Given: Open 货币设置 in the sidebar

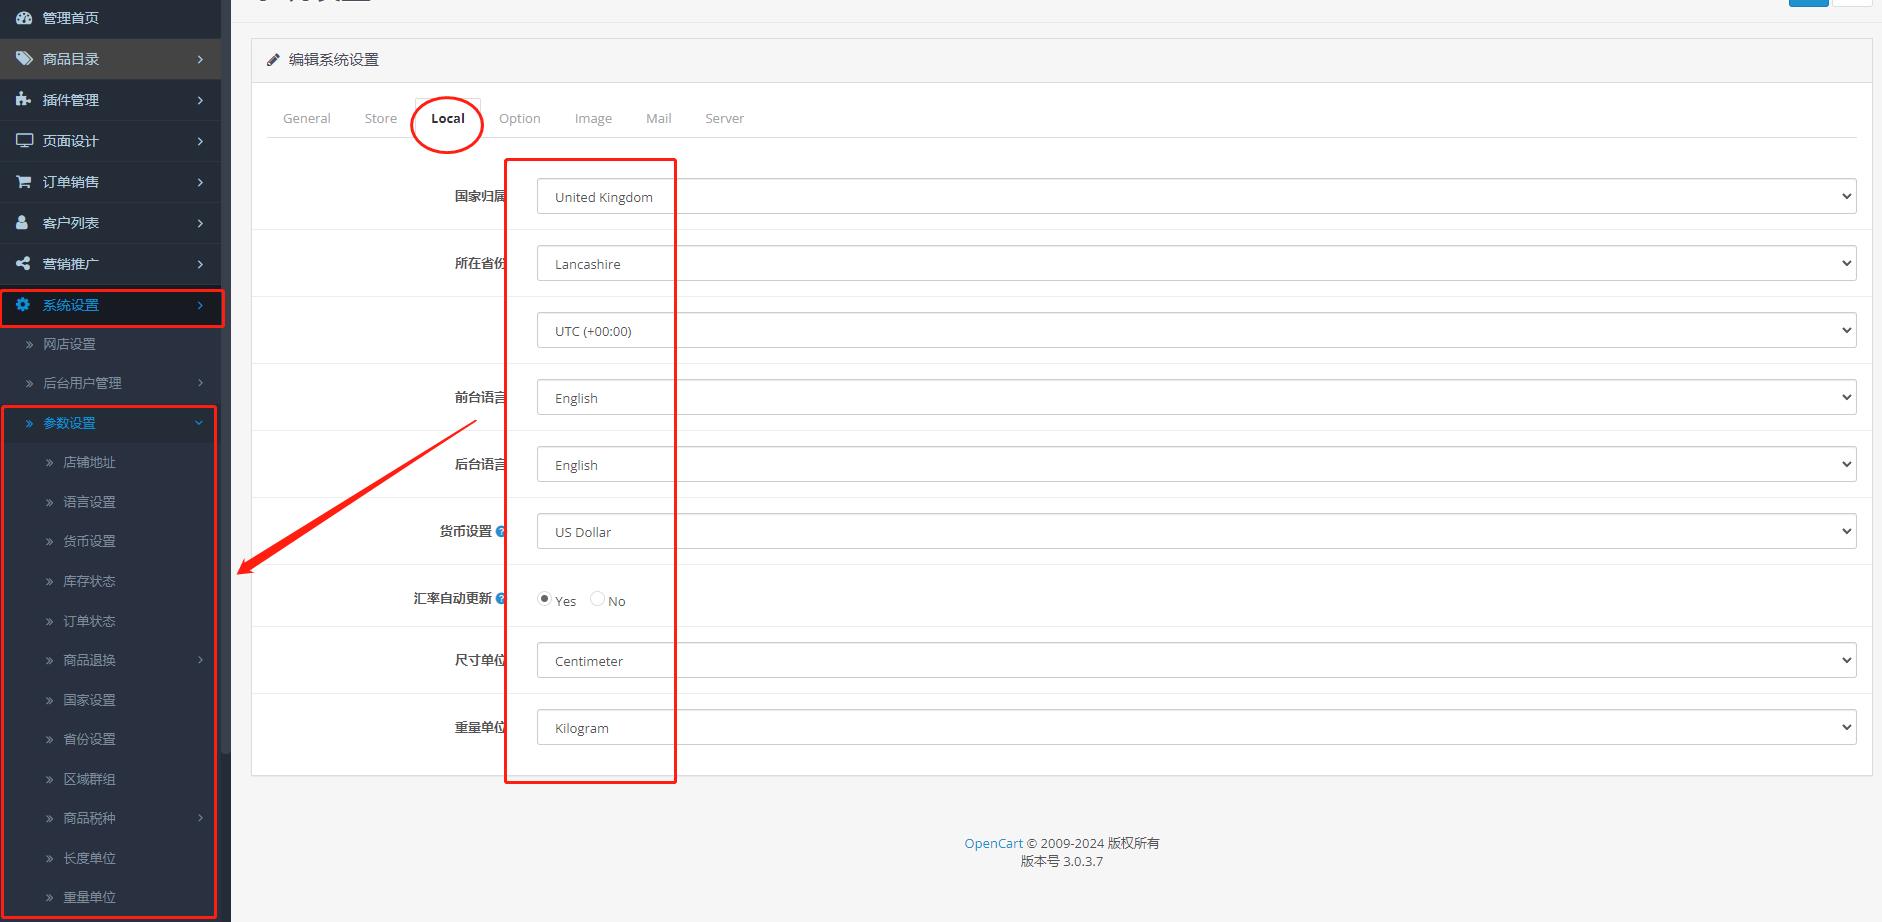Looking at the screenshot, I should tap(89, 541).
